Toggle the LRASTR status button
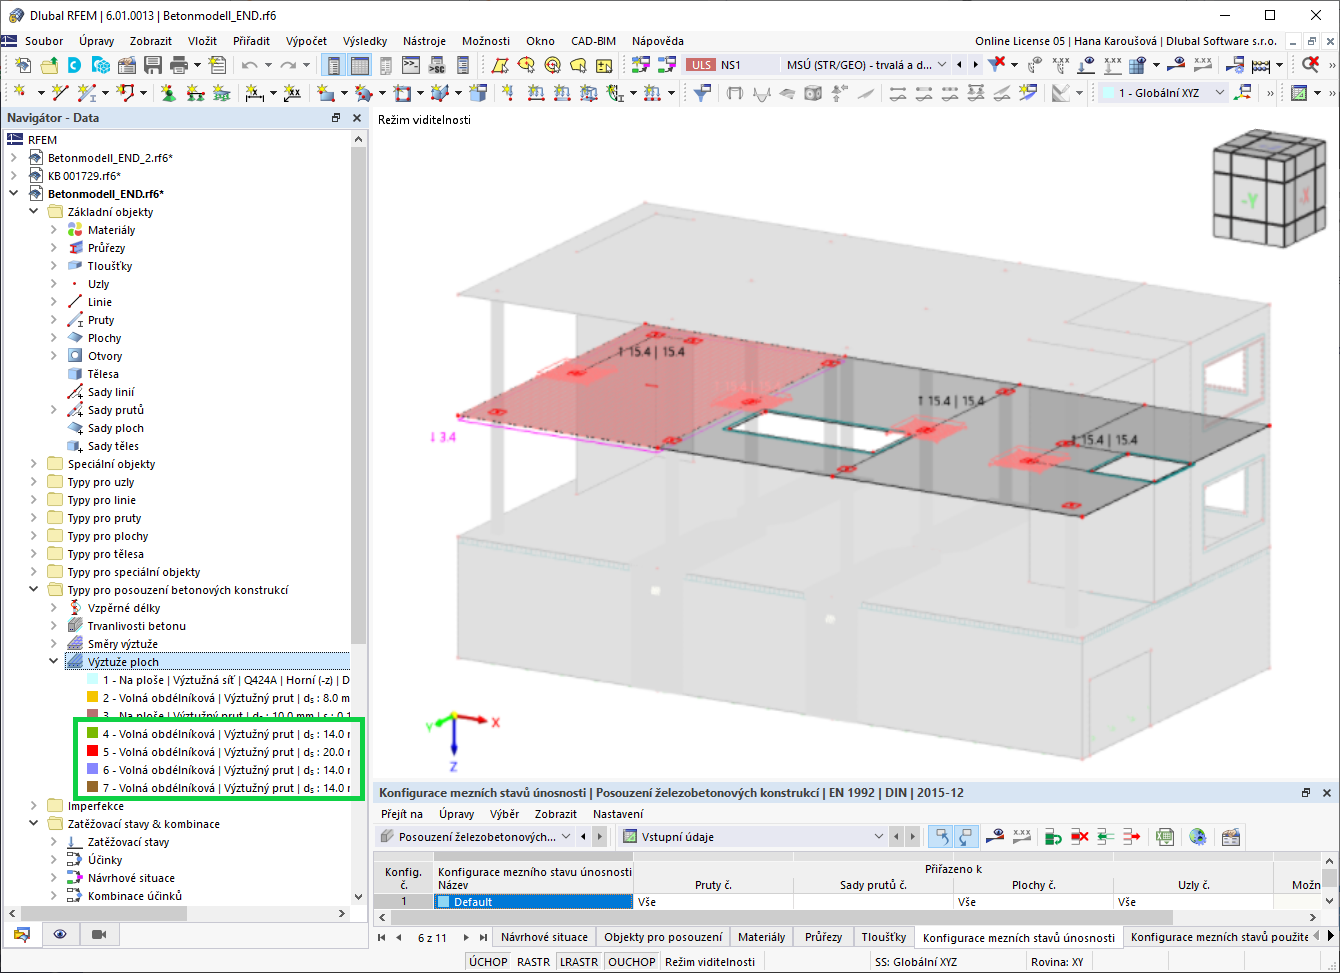The height and width of the screenshot is (973, 1340). 579,962
